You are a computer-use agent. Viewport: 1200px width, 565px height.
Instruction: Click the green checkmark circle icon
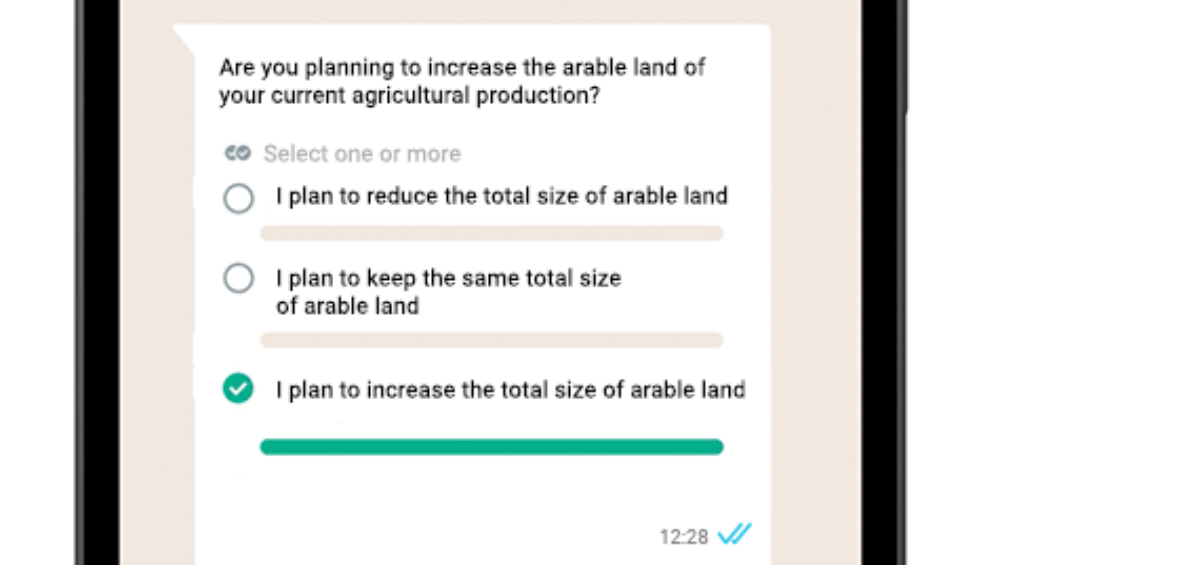pyautogui.click(x=238, y=388)
